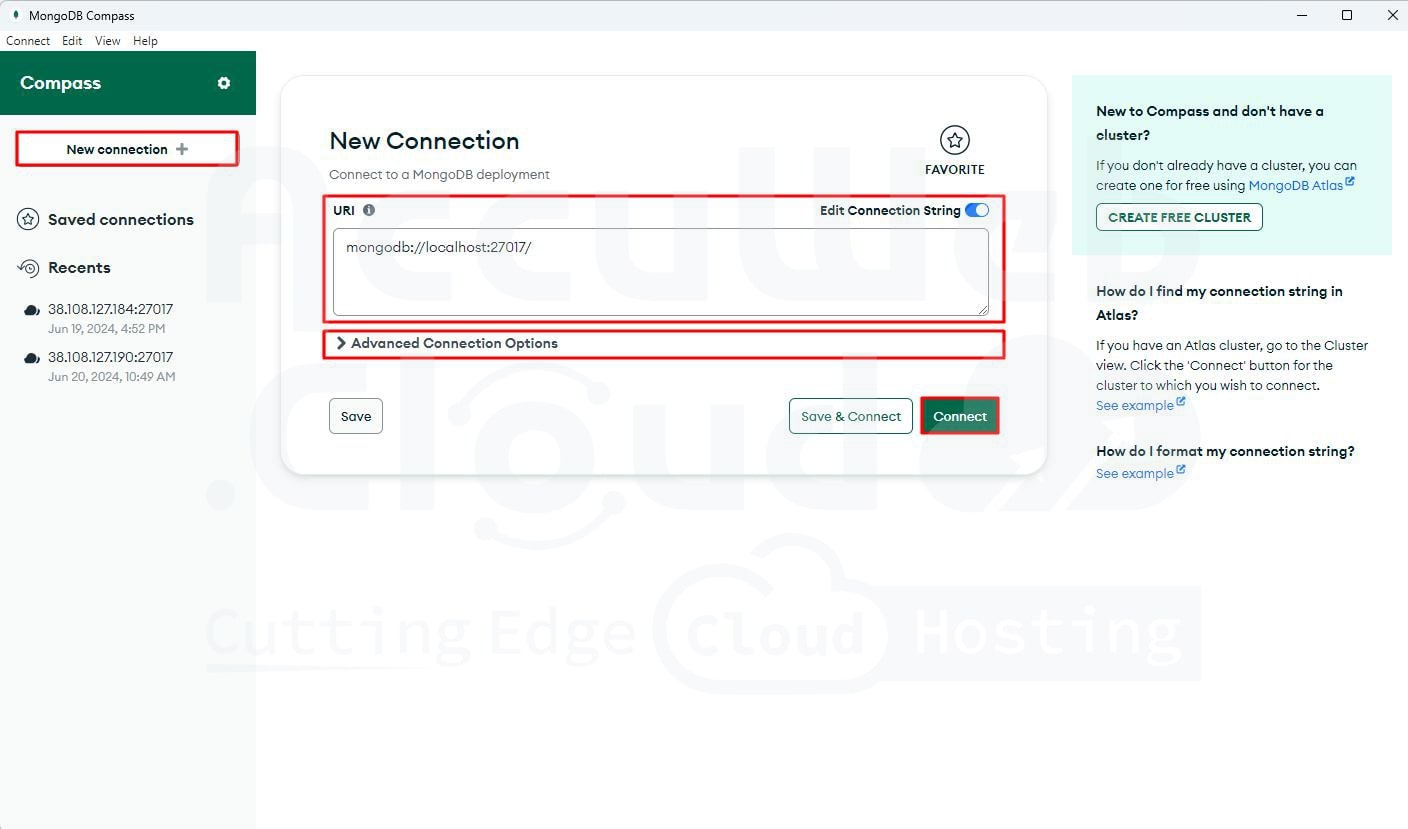Open the View menu

(108, 41)
